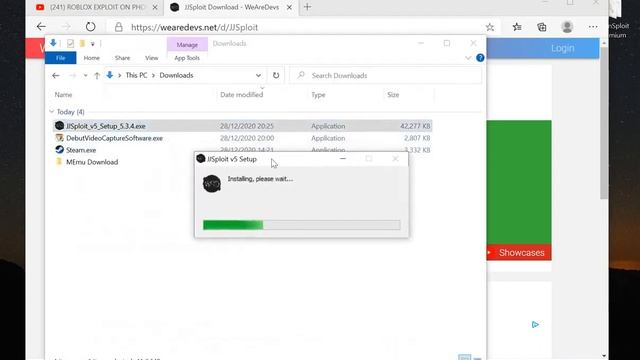Add this page to favorites with the star
This screenshot has height=360, width=640.
(490, 27)
